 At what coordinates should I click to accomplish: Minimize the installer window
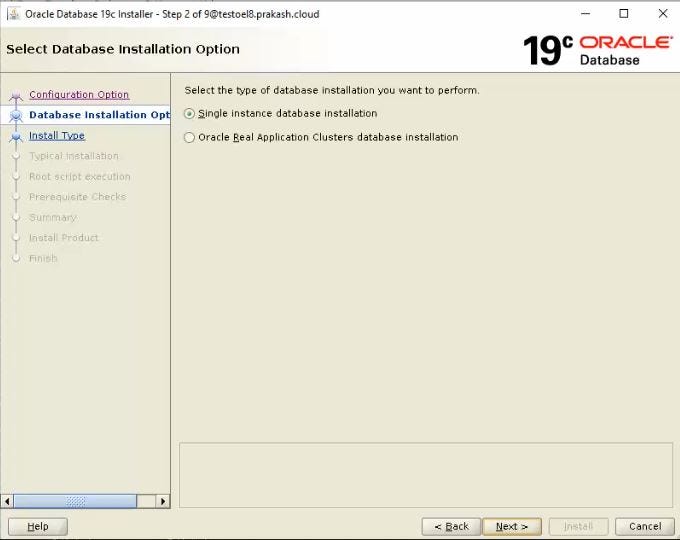585,14
